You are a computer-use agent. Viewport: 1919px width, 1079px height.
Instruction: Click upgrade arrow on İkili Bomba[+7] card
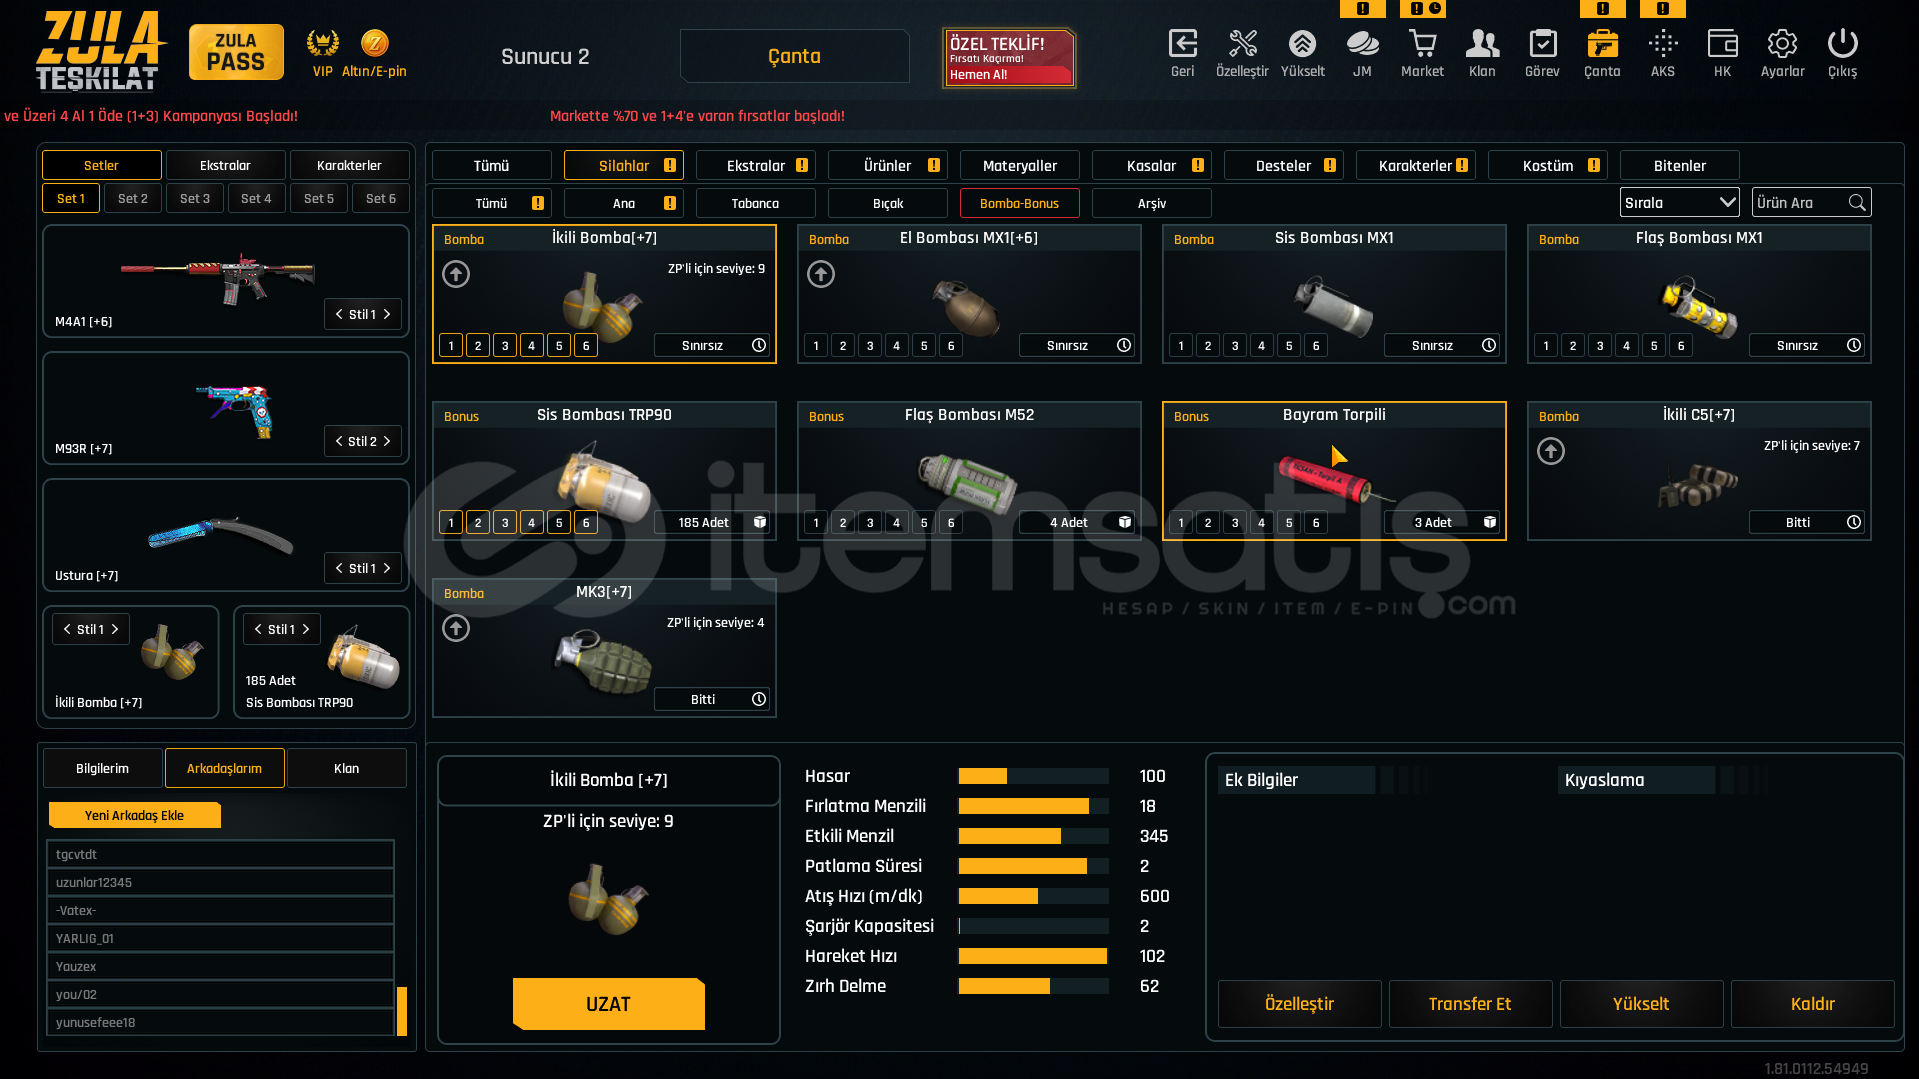click(456, 274)
